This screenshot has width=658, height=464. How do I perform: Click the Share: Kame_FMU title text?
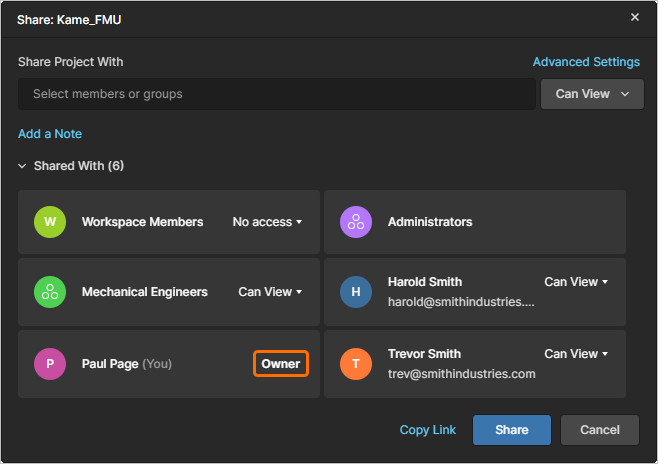tap(69, 20)
